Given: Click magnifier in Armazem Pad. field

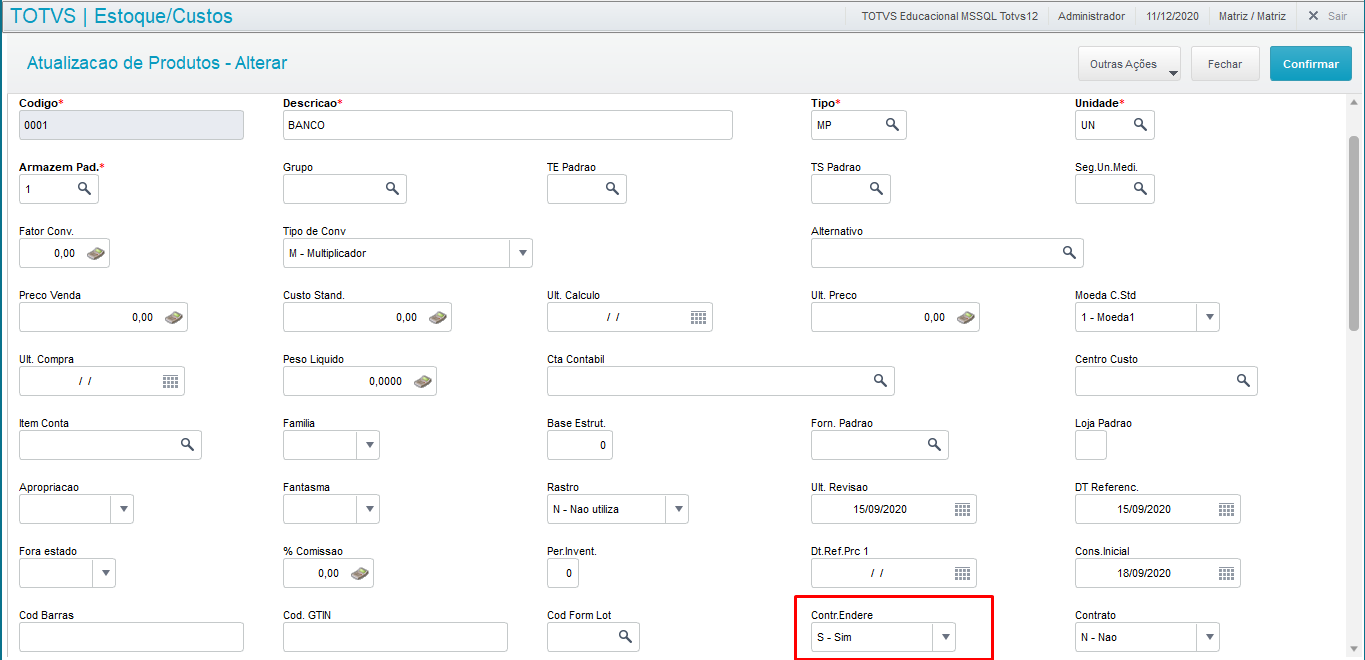Looking at the screenshot, I should pos(84,189).
